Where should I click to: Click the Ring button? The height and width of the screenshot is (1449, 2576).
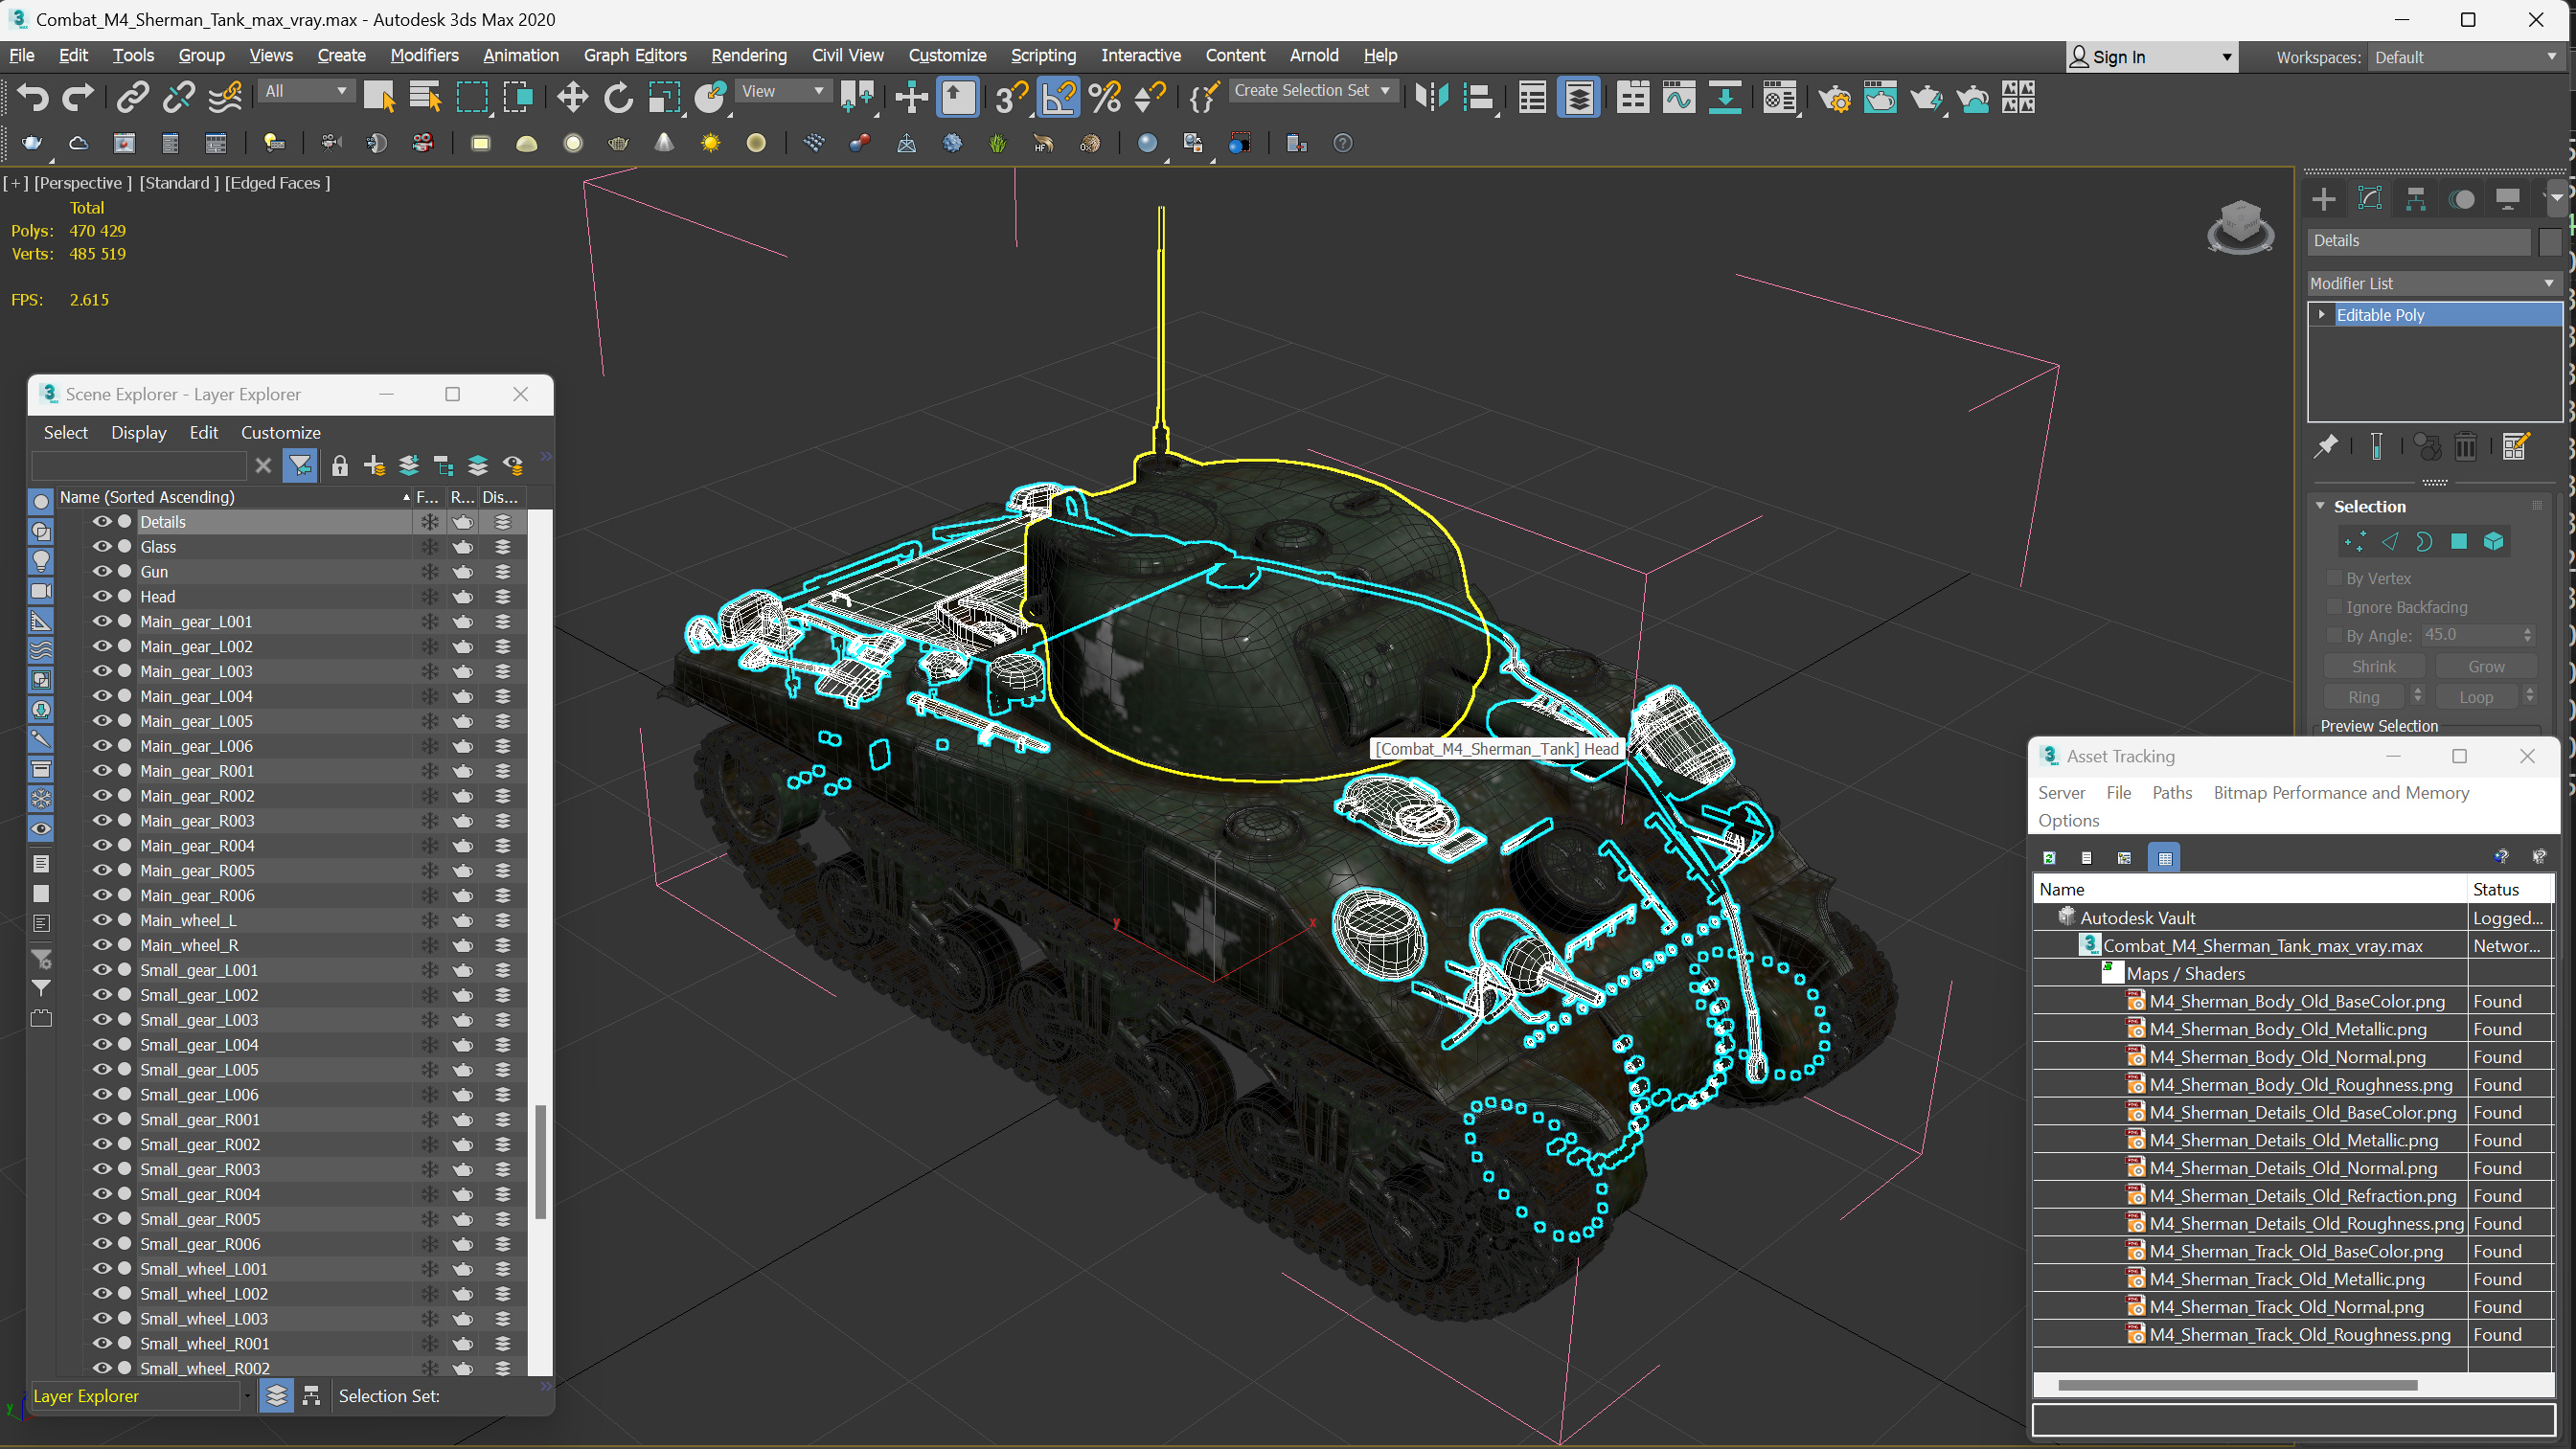[x=2364, y=697]
